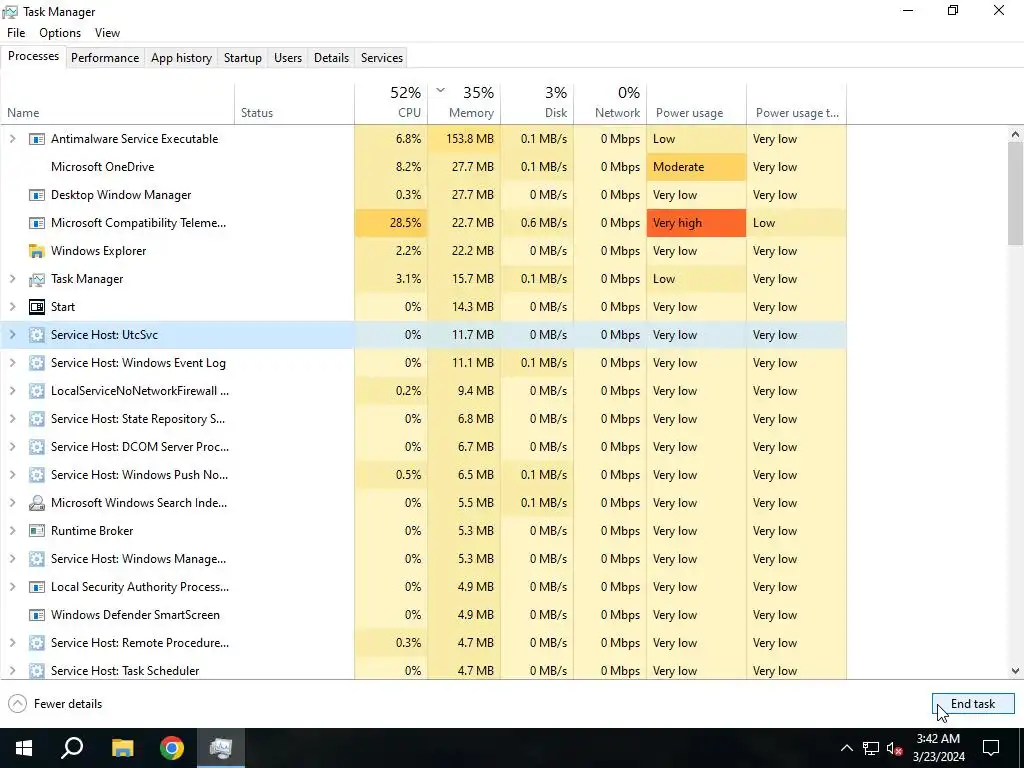
Task: Click the Microsoft Compatibility Telemetry process icon
Action: coord(37,223)
